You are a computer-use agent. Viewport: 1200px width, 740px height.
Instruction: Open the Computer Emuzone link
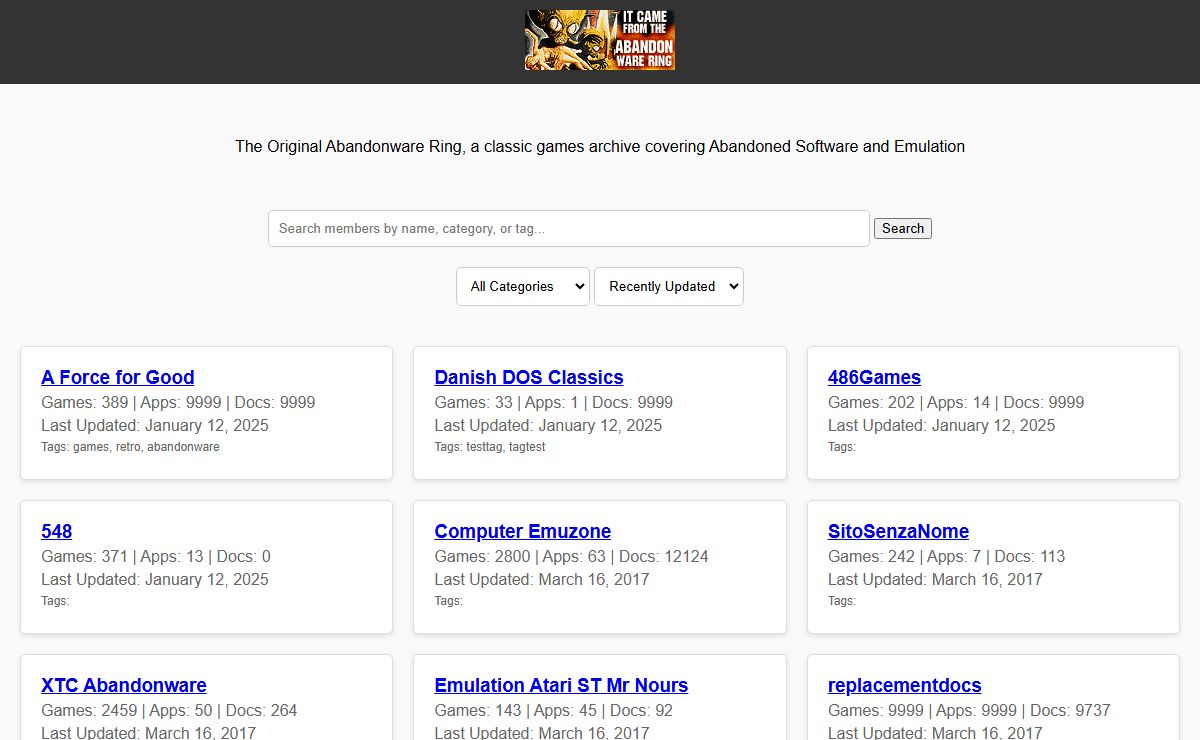coord(522,531)
